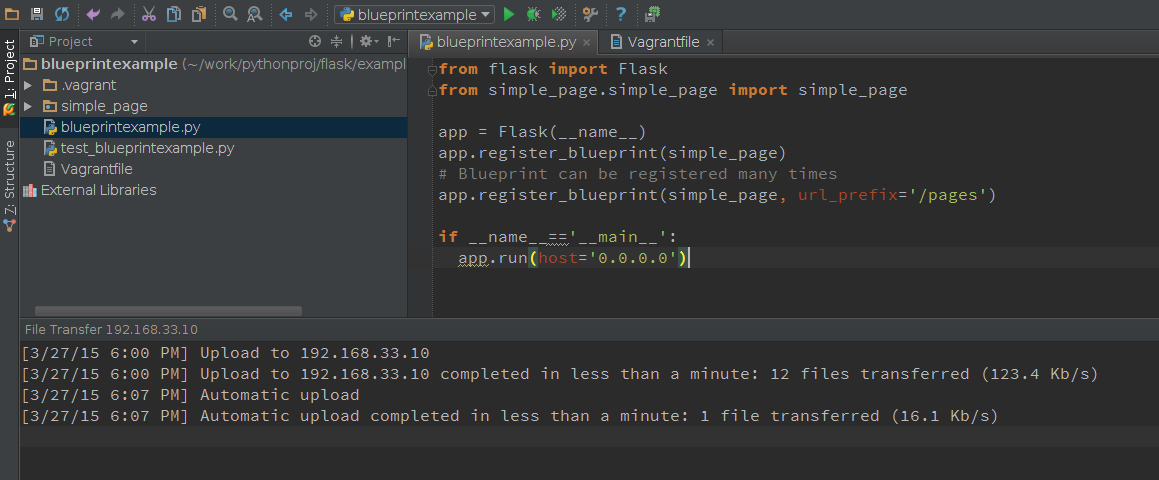Open the Project panel gear settings menu
1159x480 pixels.
[x=368, y=41]
